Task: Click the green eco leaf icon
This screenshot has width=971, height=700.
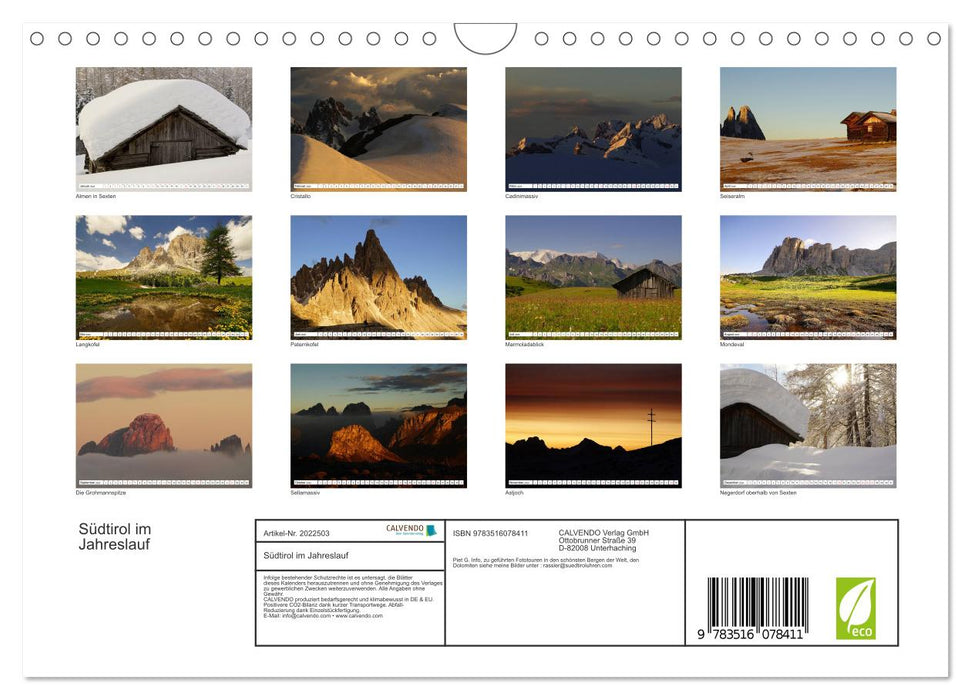Action: click(x=855, y=608)
